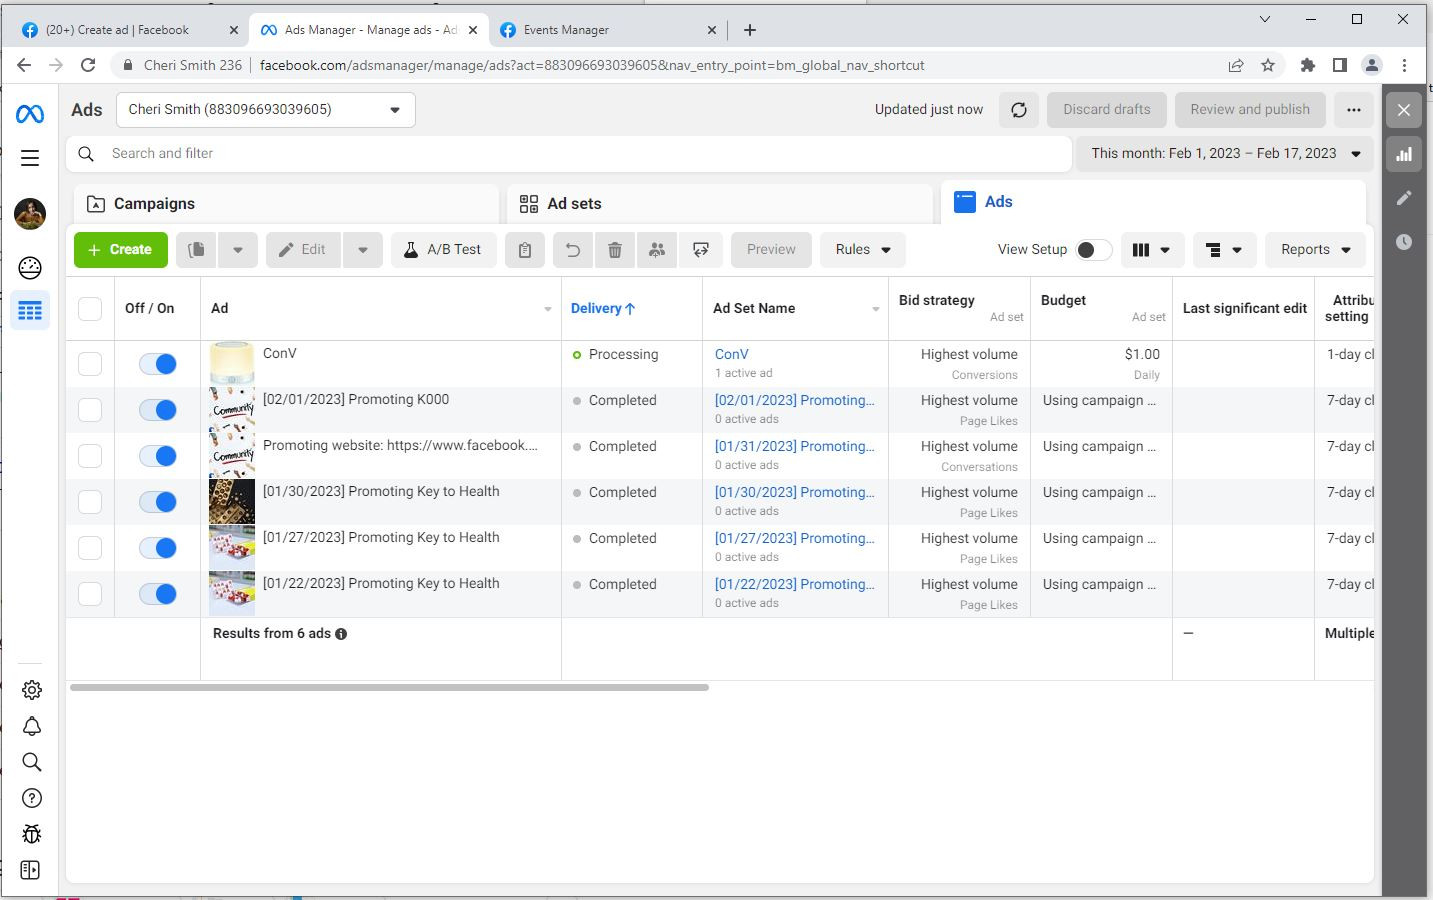Open the Columns layout dropdown
This screenshot has width=1433, height=900.
pyautogui.click(x=1153, y=250)
